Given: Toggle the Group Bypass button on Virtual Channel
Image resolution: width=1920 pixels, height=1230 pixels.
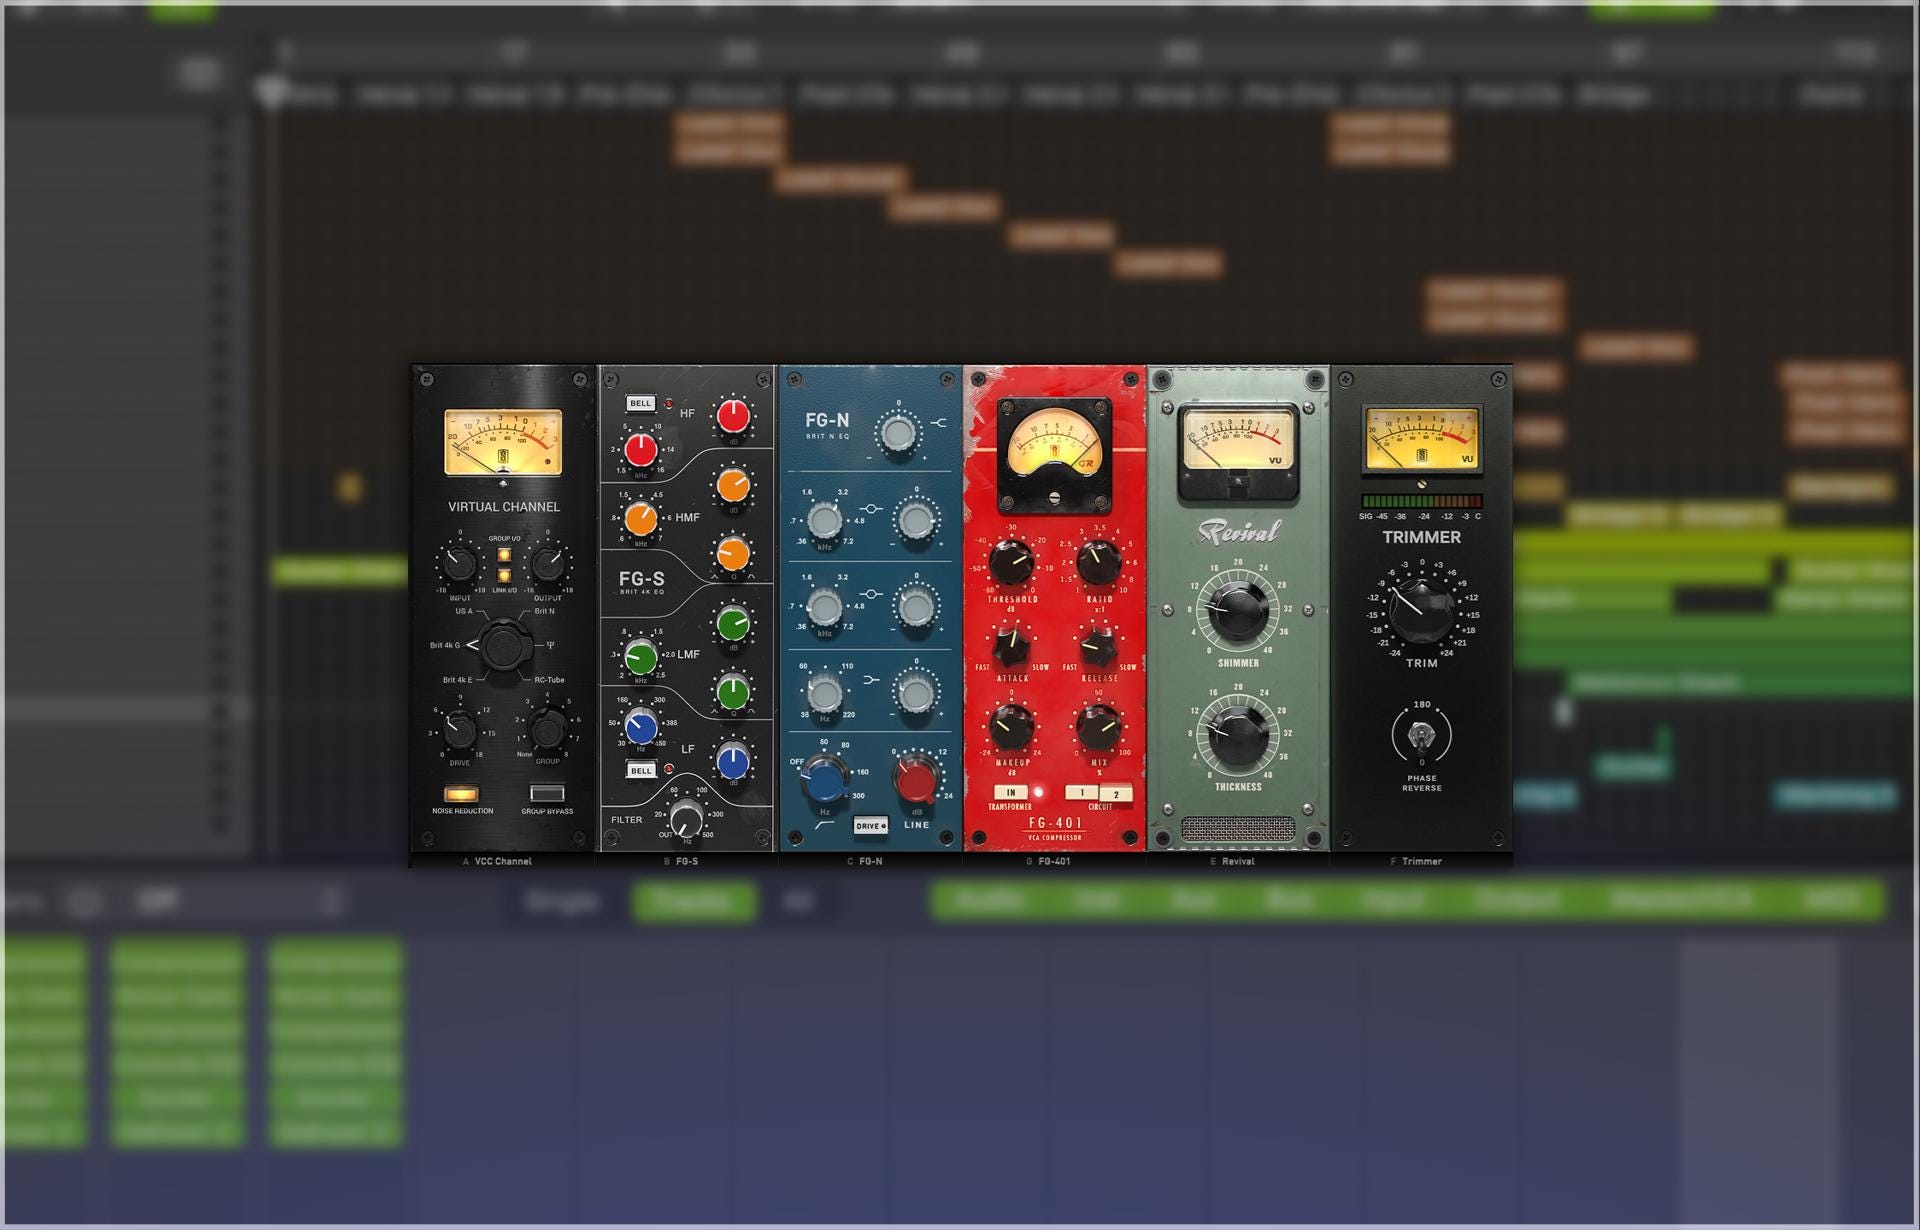Looking at the screenshot, I should click(x=547, y=794).
